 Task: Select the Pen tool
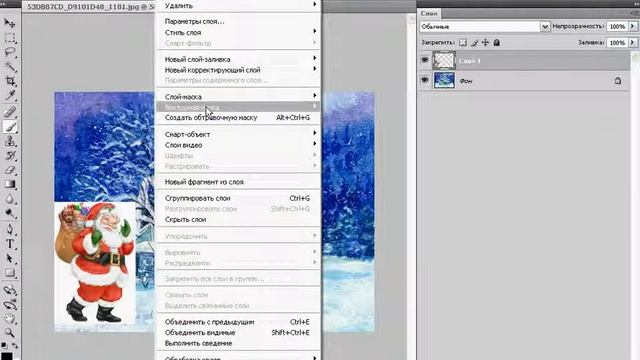point(9,229)
